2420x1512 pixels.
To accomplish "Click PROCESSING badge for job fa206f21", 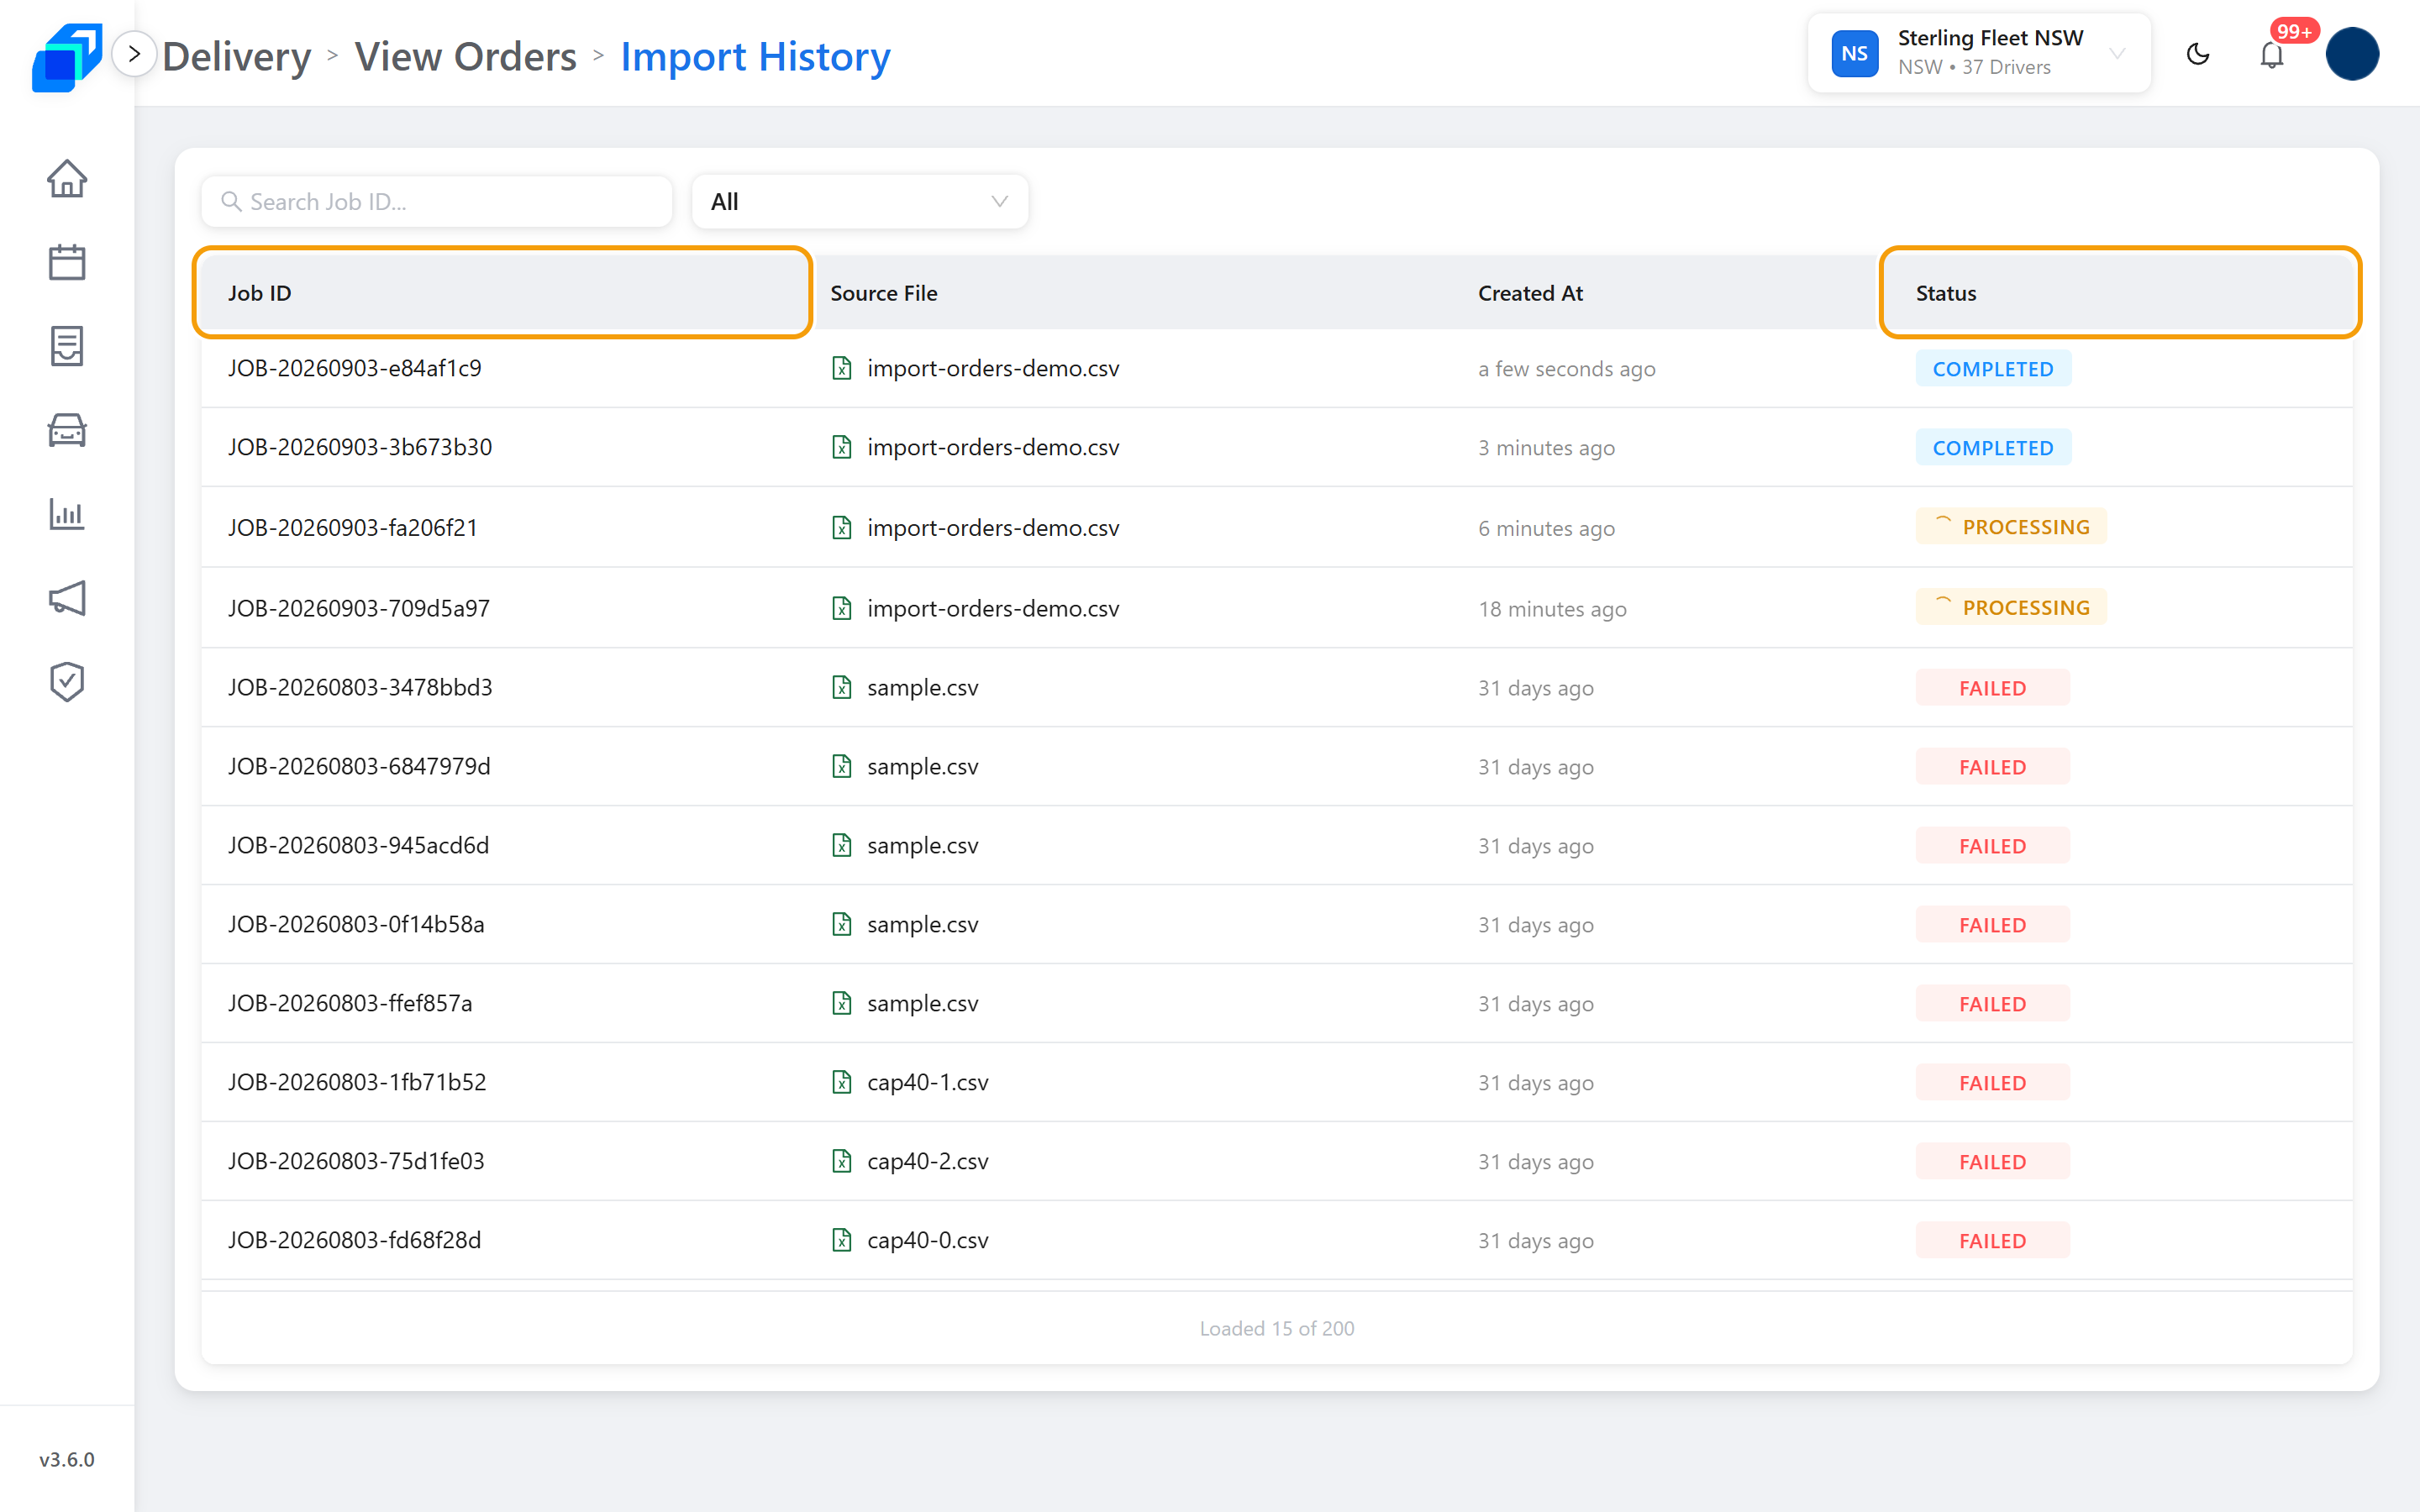I will (2011, 527).
